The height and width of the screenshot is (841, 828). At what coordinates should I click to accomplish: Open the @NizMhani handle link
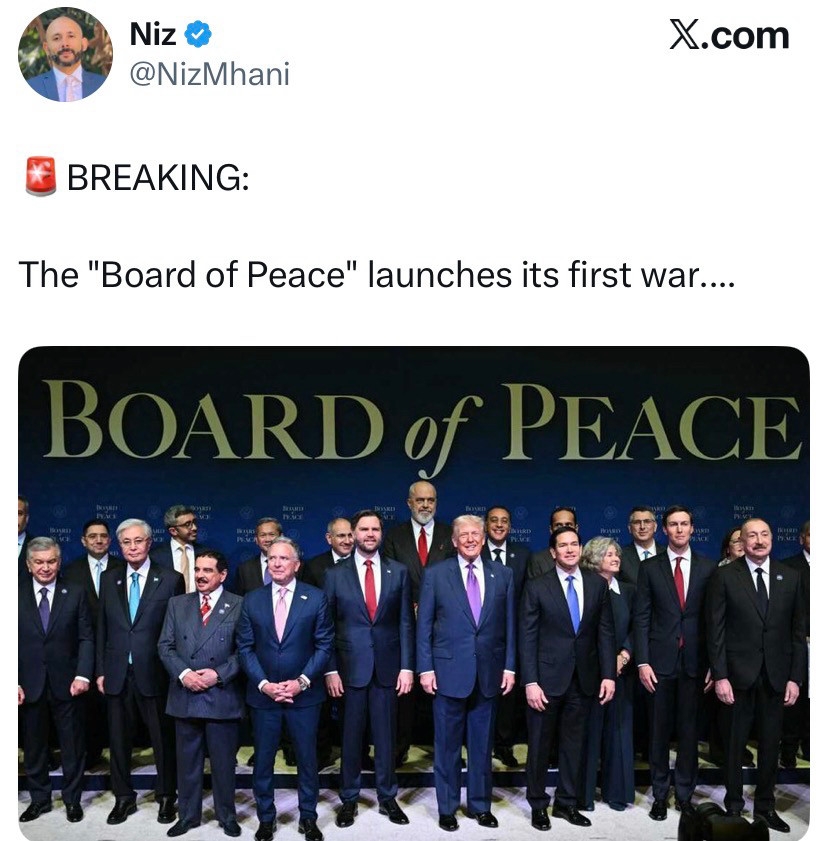point(209,72)
